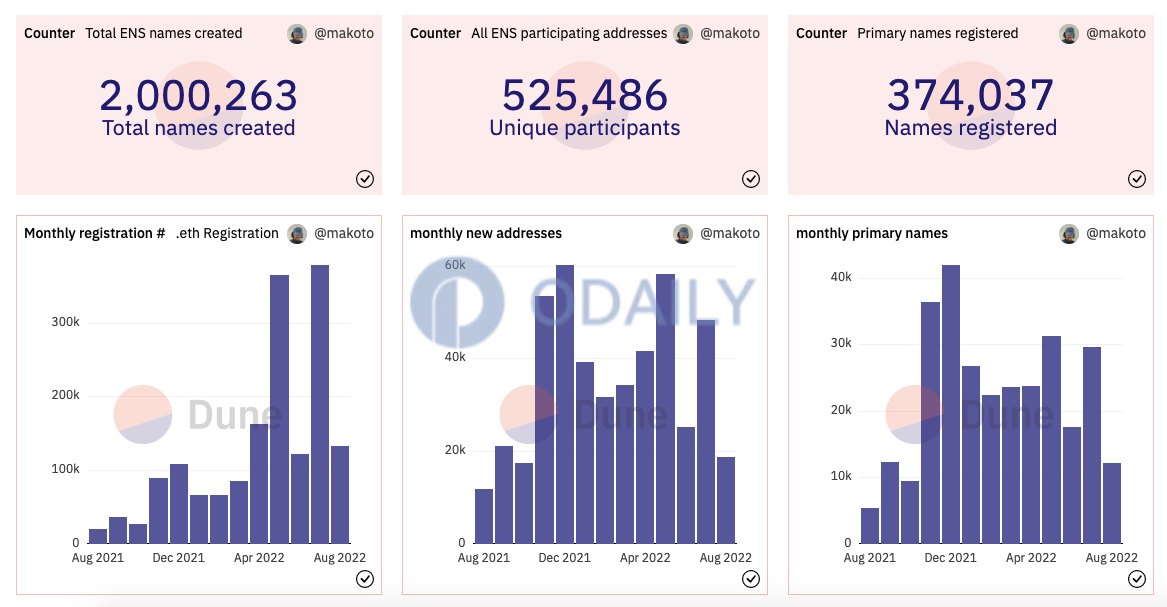Visit @makoto link on Monthly registration chart
The width and height of the screenshot is (1167, 607).
tap(344, 234)
